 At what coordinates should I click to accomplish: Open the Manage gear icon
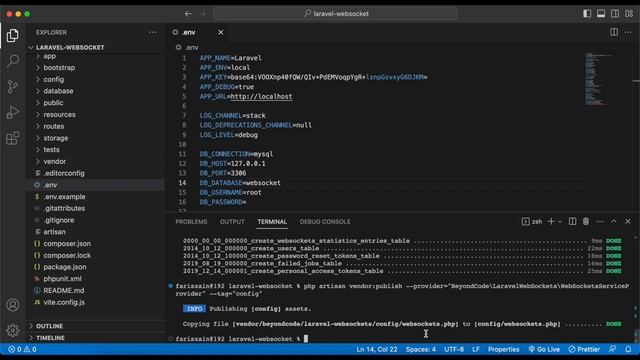click(x=13, y=330)
